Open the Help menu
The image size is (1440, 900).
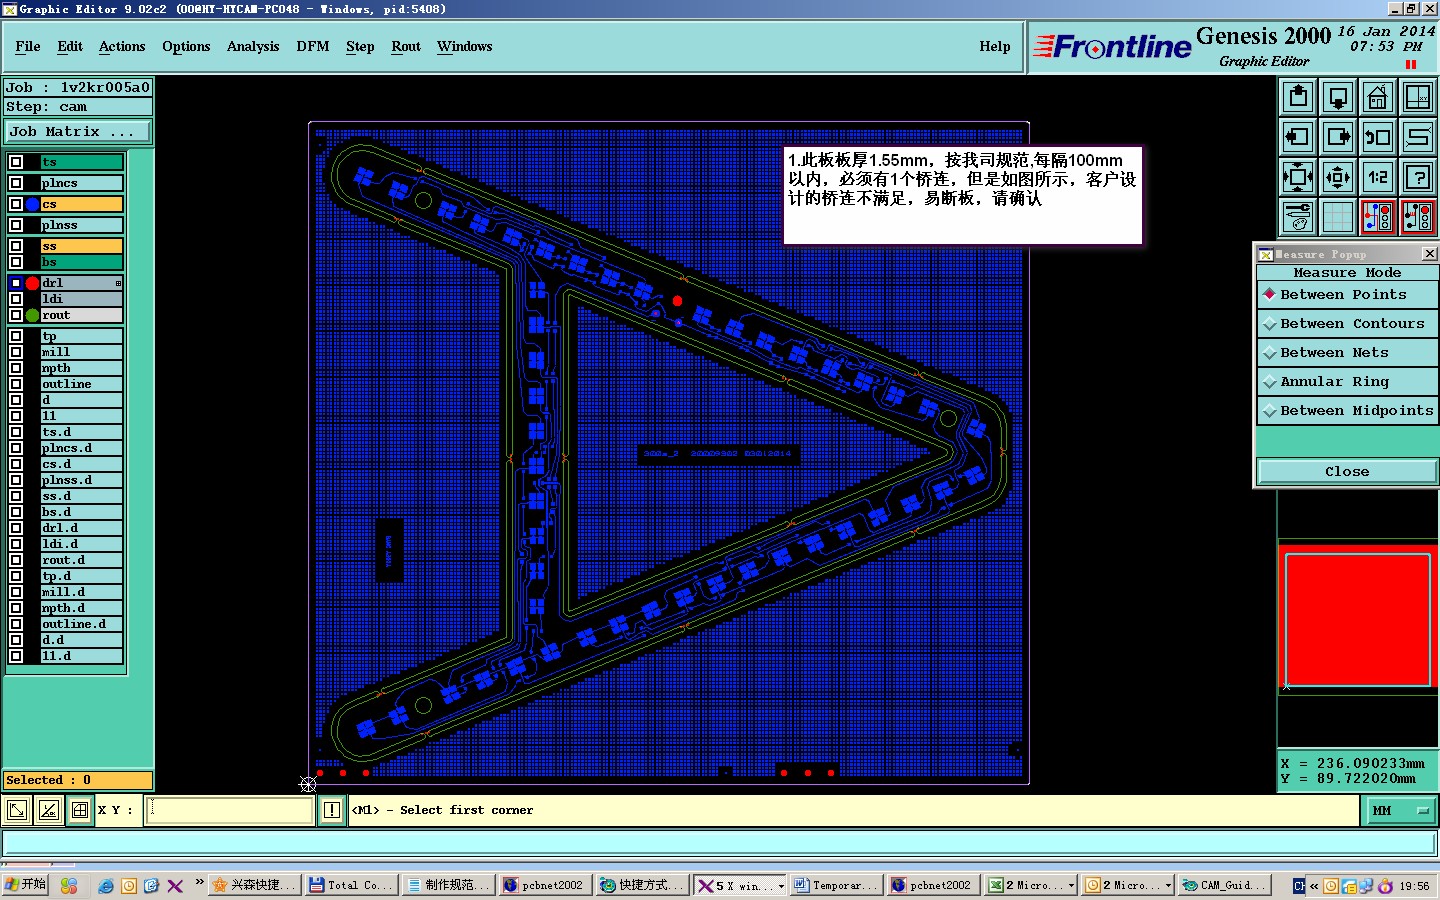(x=995, y=46)
